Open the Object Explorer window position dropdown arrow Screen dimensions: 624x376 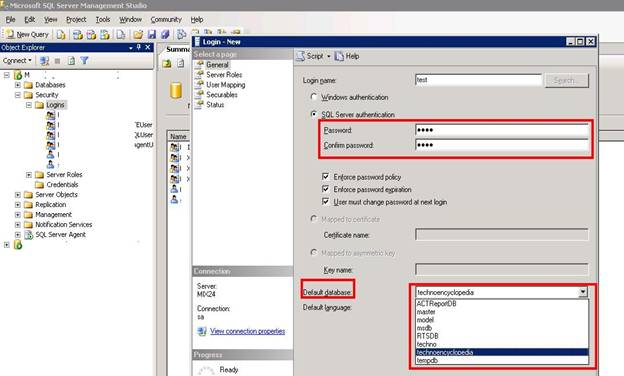131,48
